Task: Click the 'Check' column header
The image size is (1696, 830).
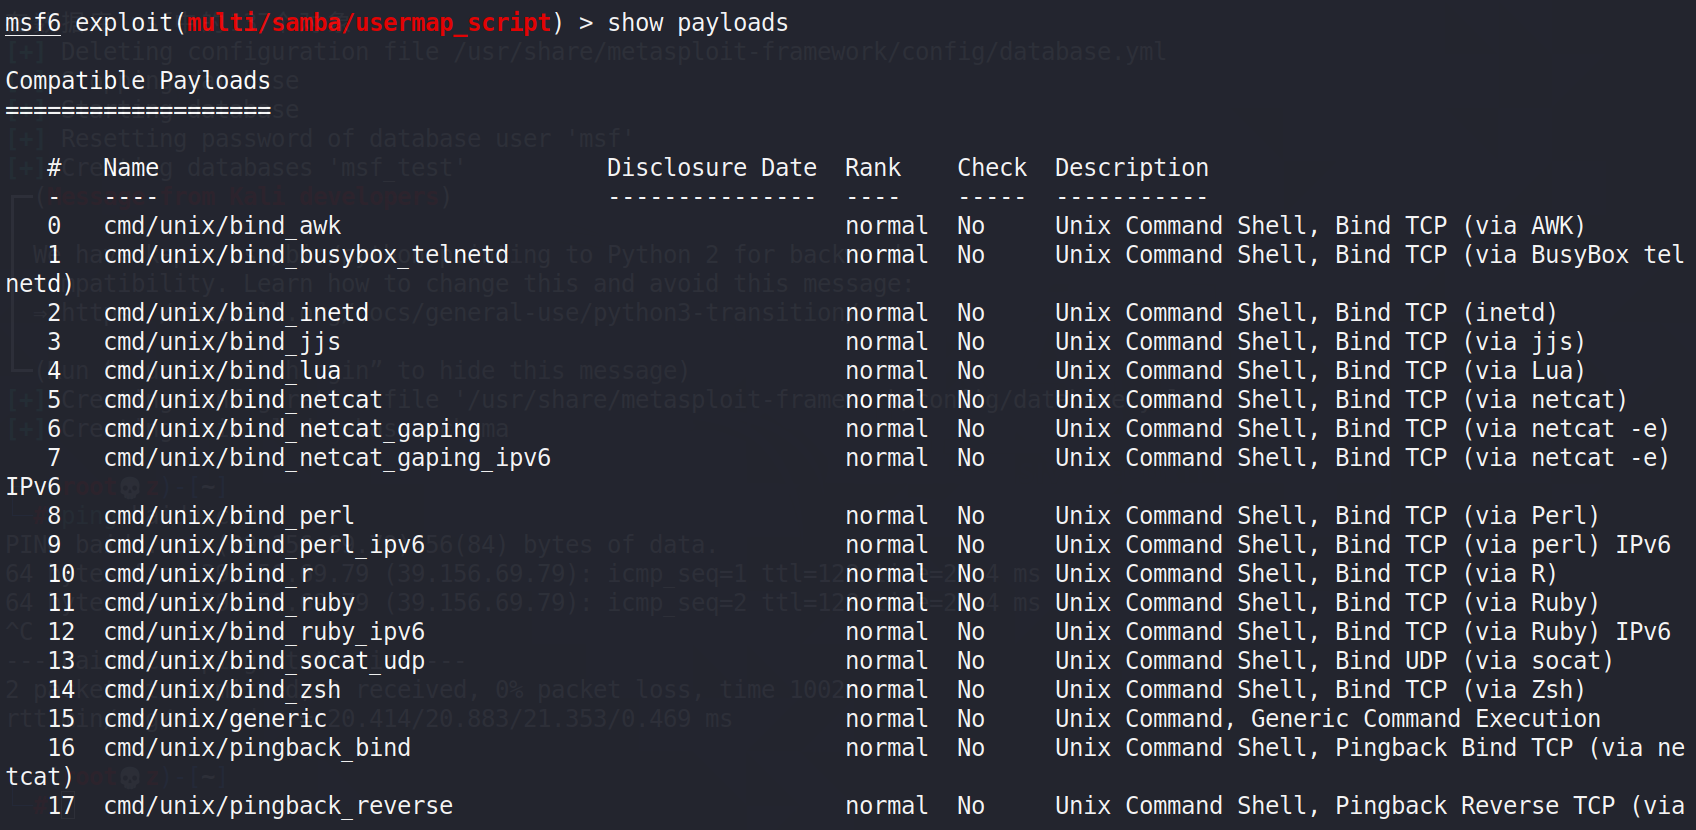Action: pyautogui.click(x=992, y=168)
